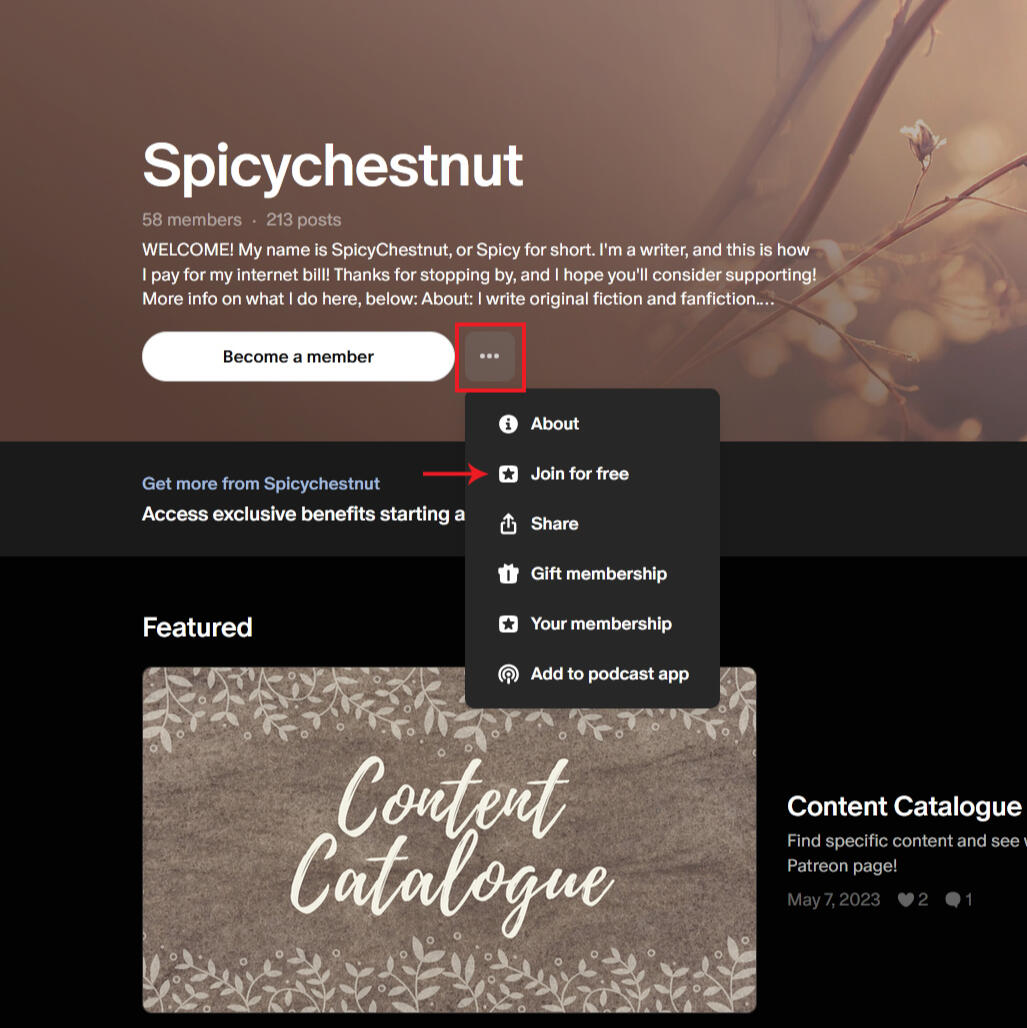Open Get more from Spicychestnut link

261,484
